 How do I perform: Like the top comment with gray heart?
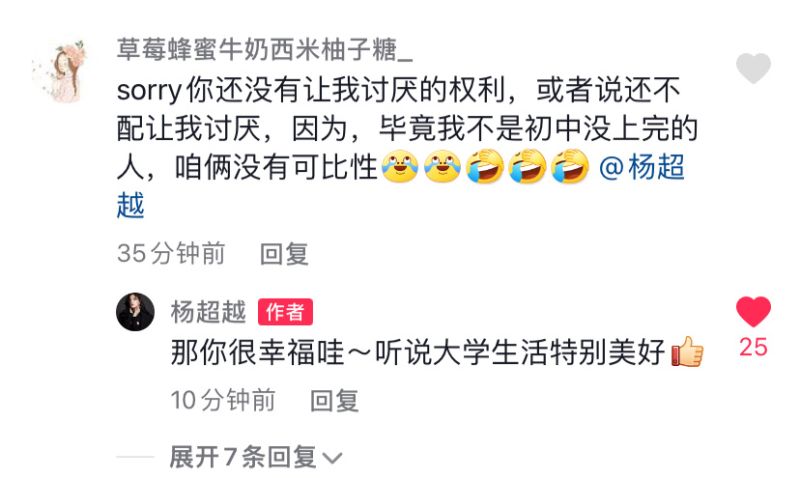pos(753,68)
